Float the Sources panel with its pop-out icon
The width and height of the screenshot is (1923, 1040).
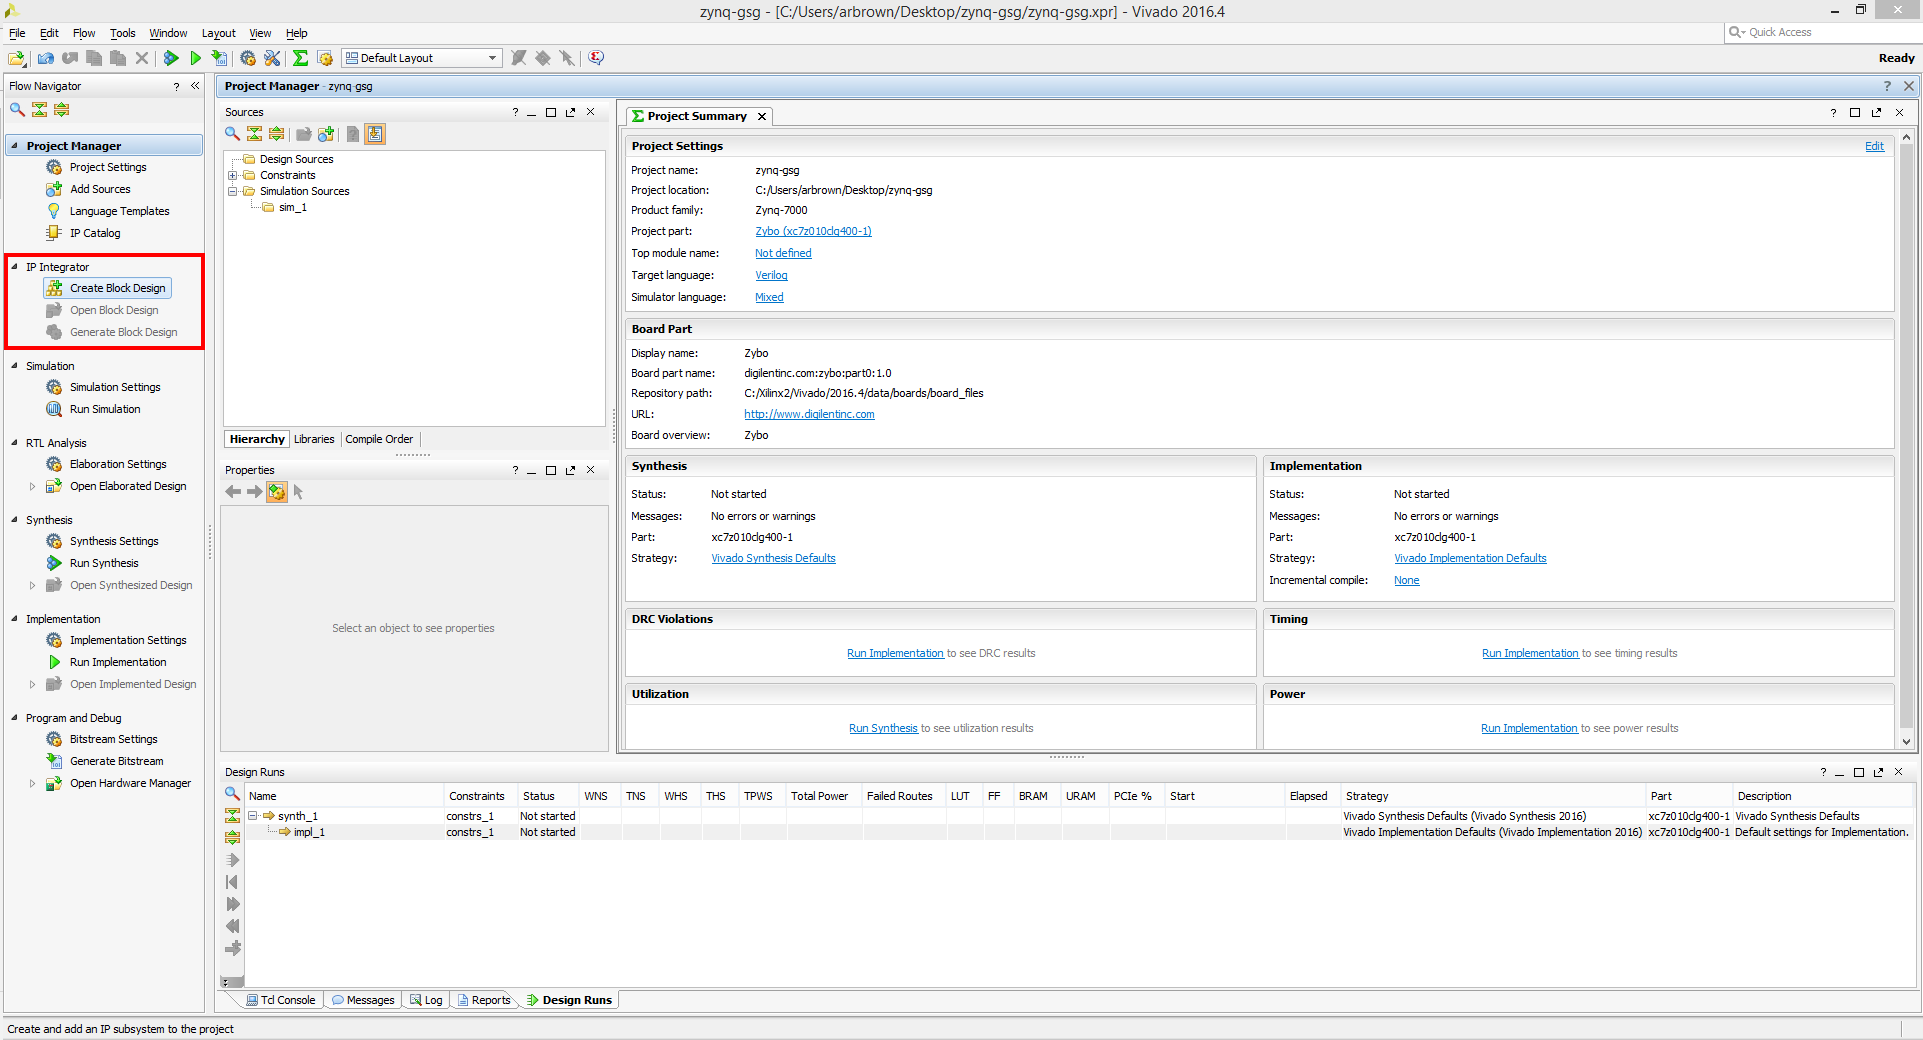571,112
